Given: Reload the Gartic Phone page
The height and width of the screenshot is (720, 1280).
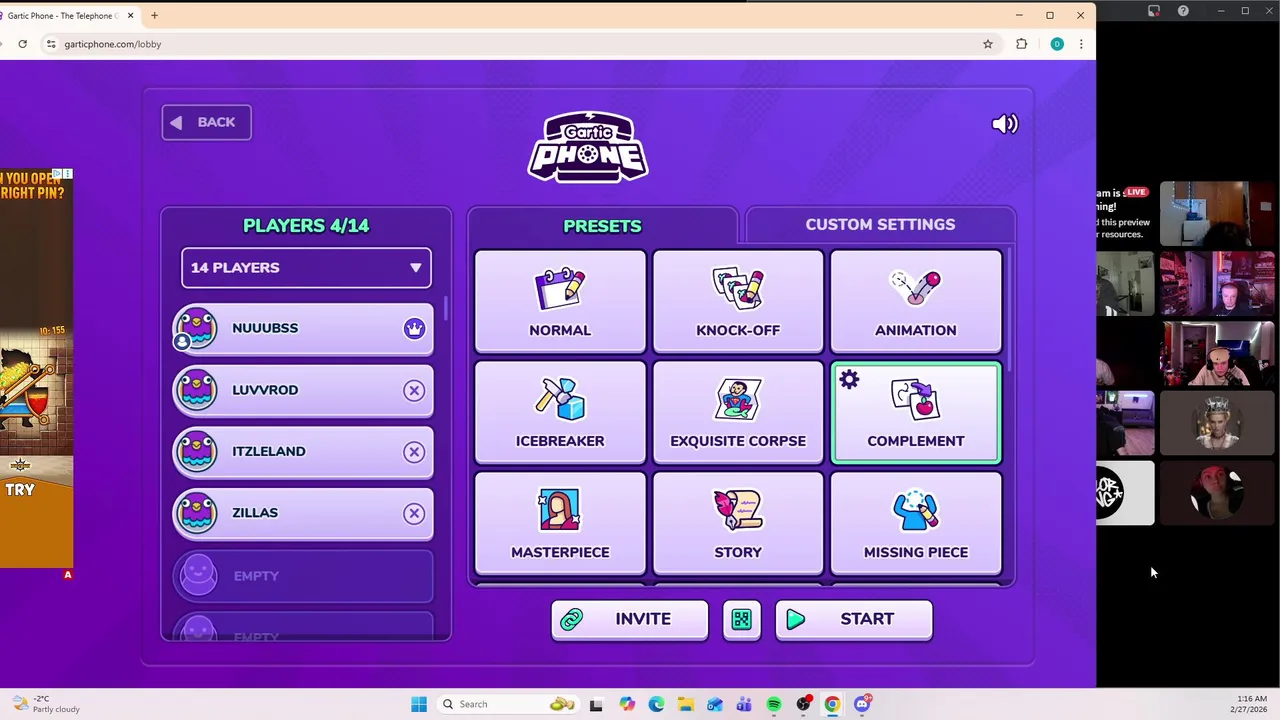Looking at the screenshot, I should point(23,44).
